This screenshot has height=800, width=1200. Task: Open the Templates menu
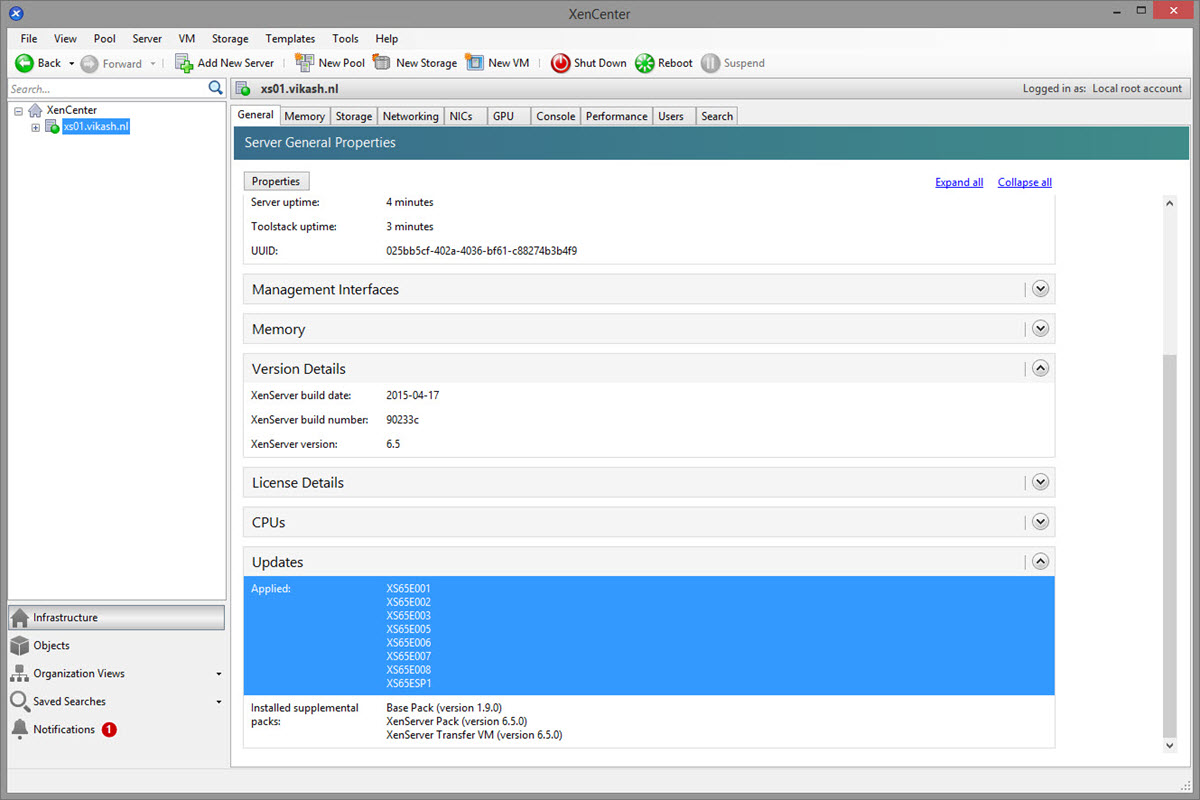click(x=290, y=39)
